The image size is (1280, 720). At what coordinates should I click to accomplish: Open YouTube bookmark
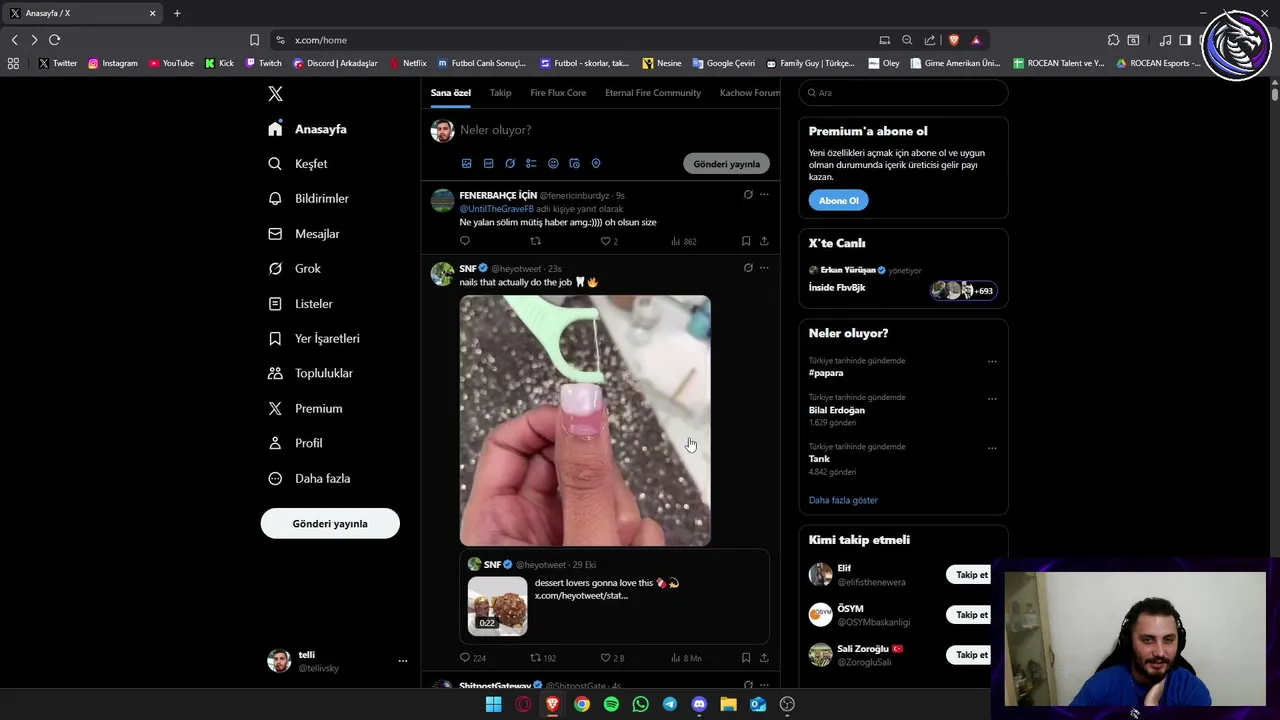[x=171, y=63]
